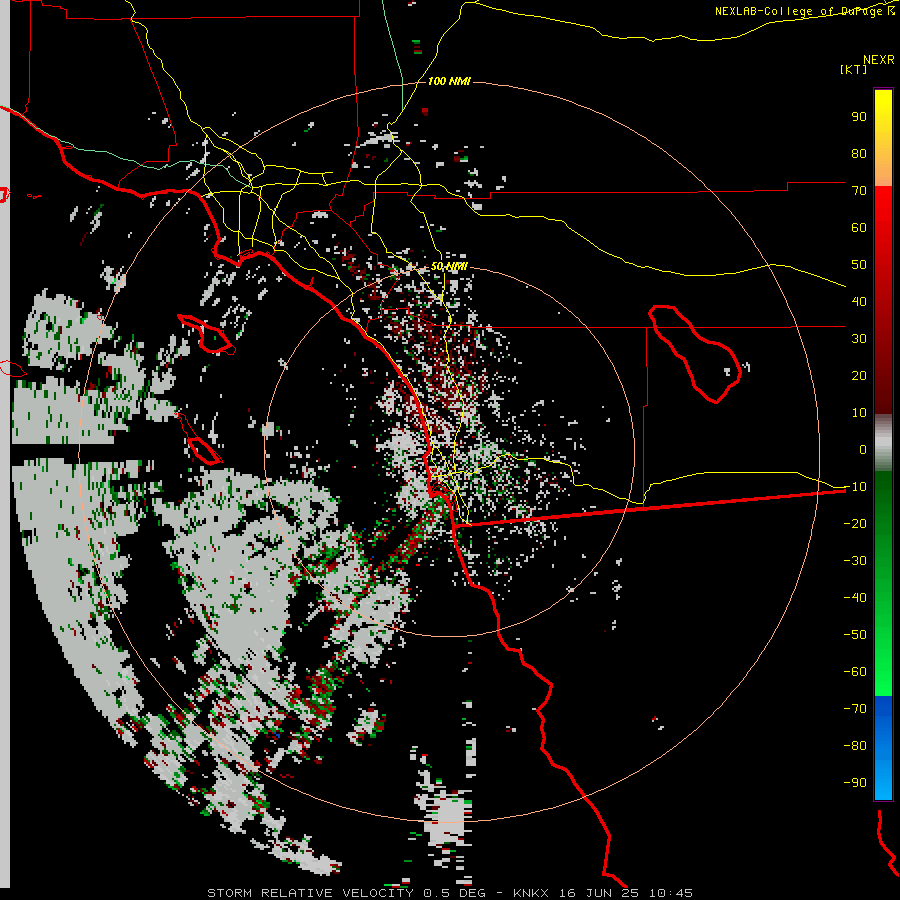Click the 40 value on velocity scale
This screenshot has height=900, width=900.
point(859,302)
